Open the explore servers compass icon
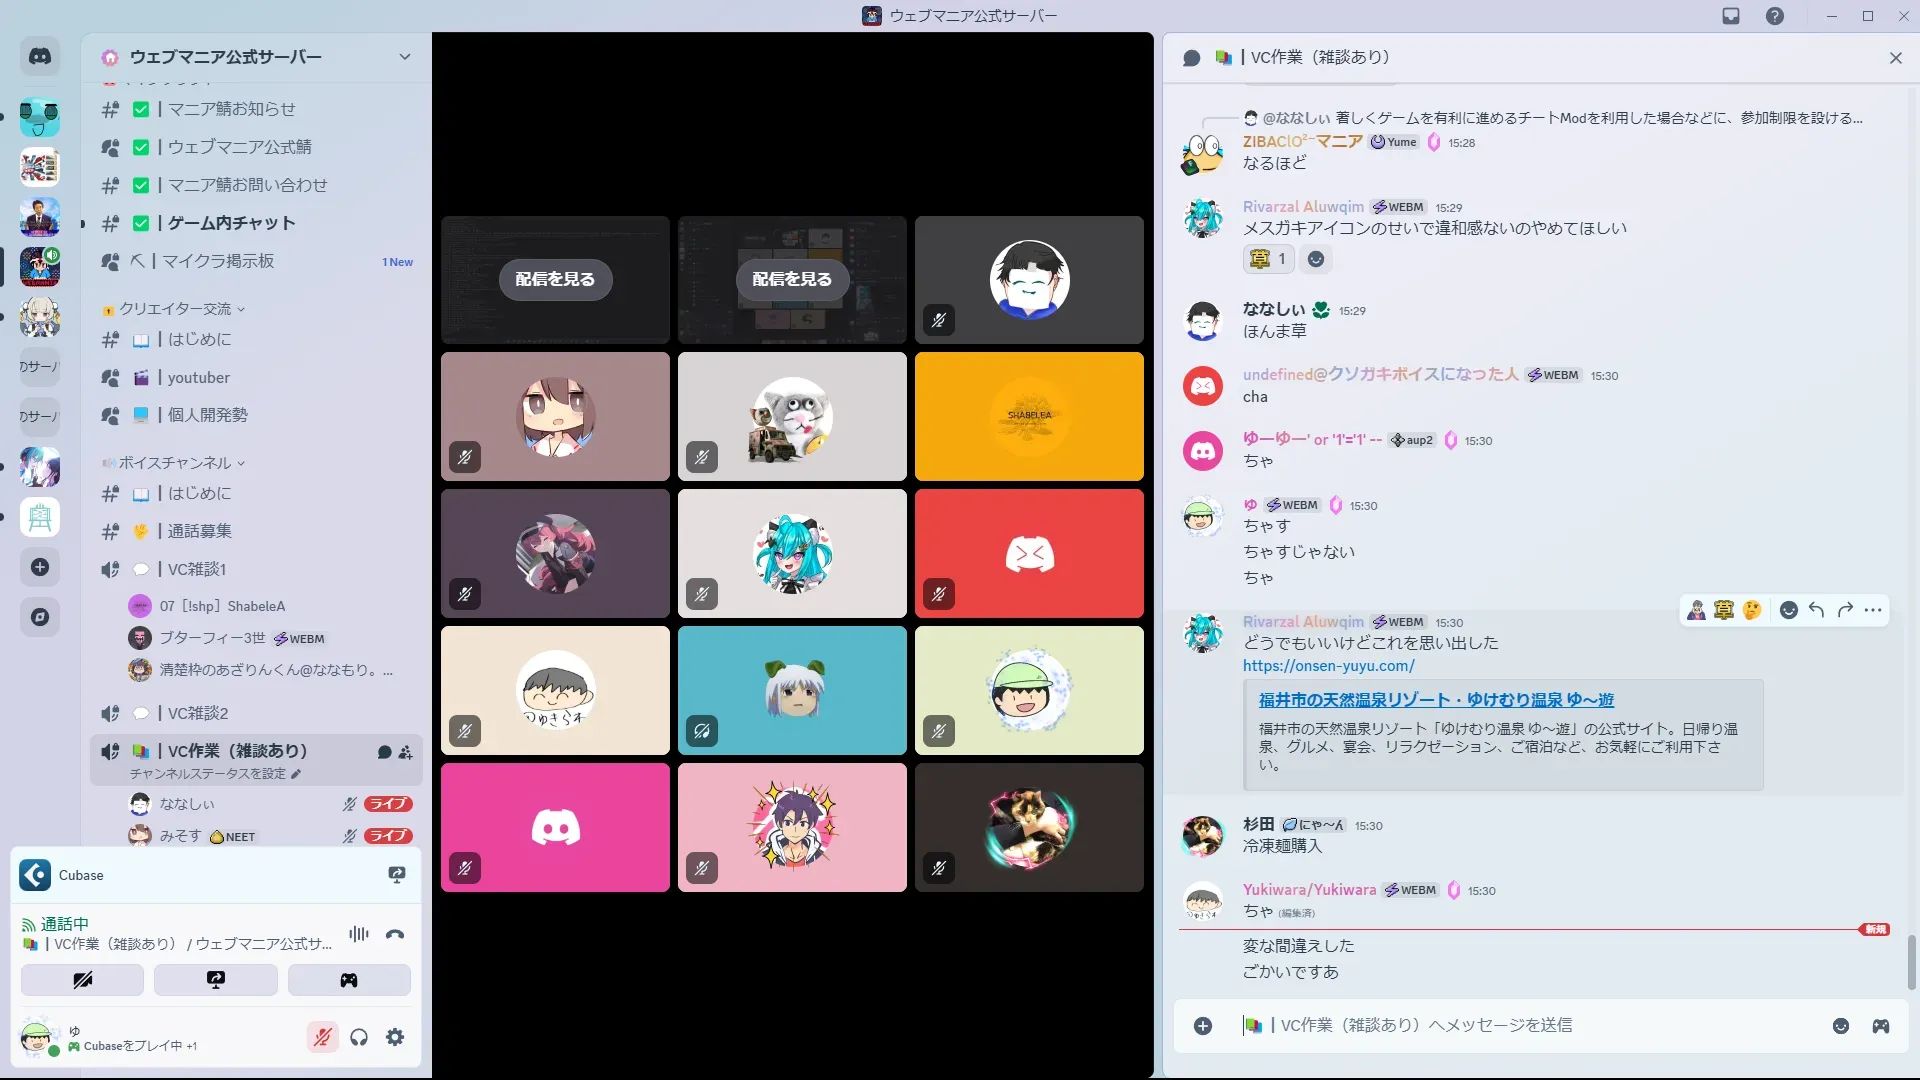Viewport: 1920px width, 1080px height. click(x=40, y=617)
